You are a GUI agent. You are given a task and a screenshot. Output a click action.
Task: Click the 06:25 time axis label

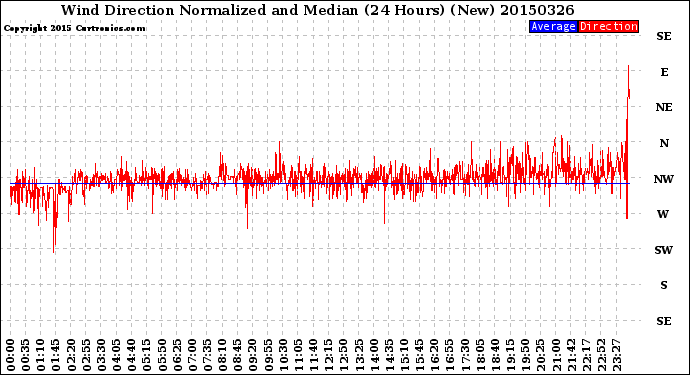click(177, 355)
